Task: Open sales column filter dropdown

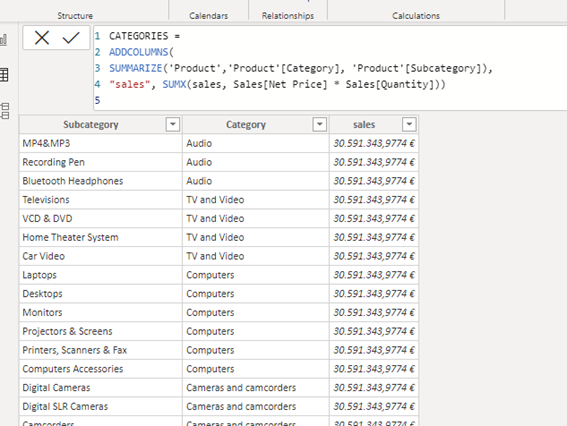Action: click(409, 124)
